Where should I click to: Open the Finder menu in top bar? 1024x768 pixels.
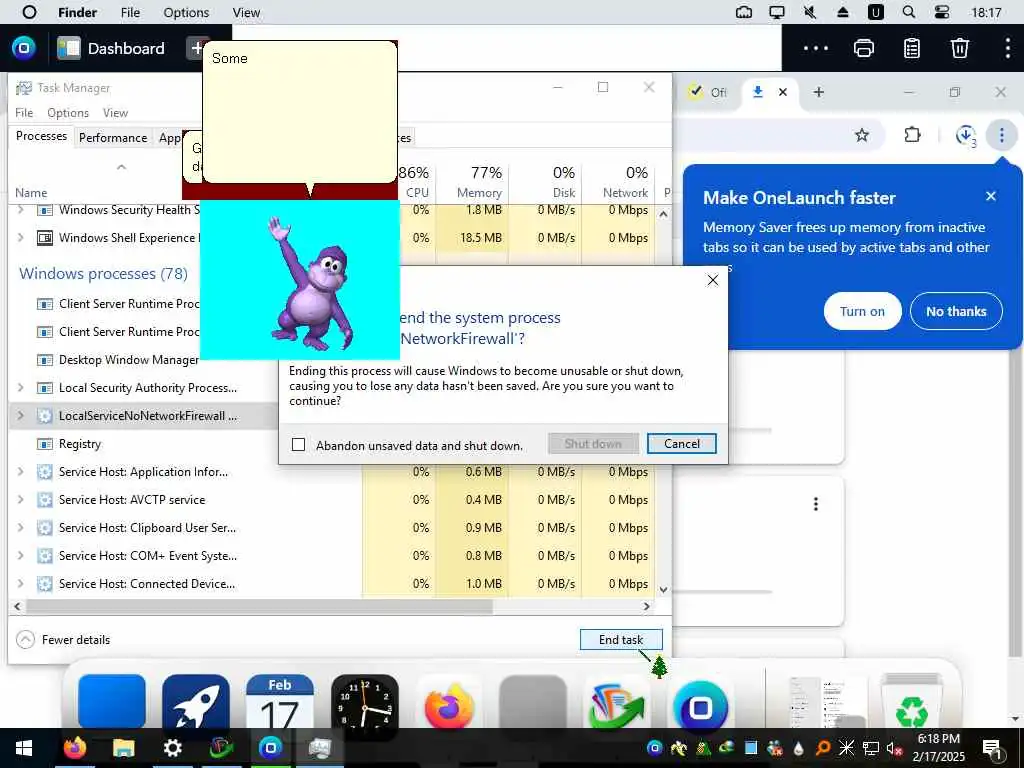click(77, 12)
